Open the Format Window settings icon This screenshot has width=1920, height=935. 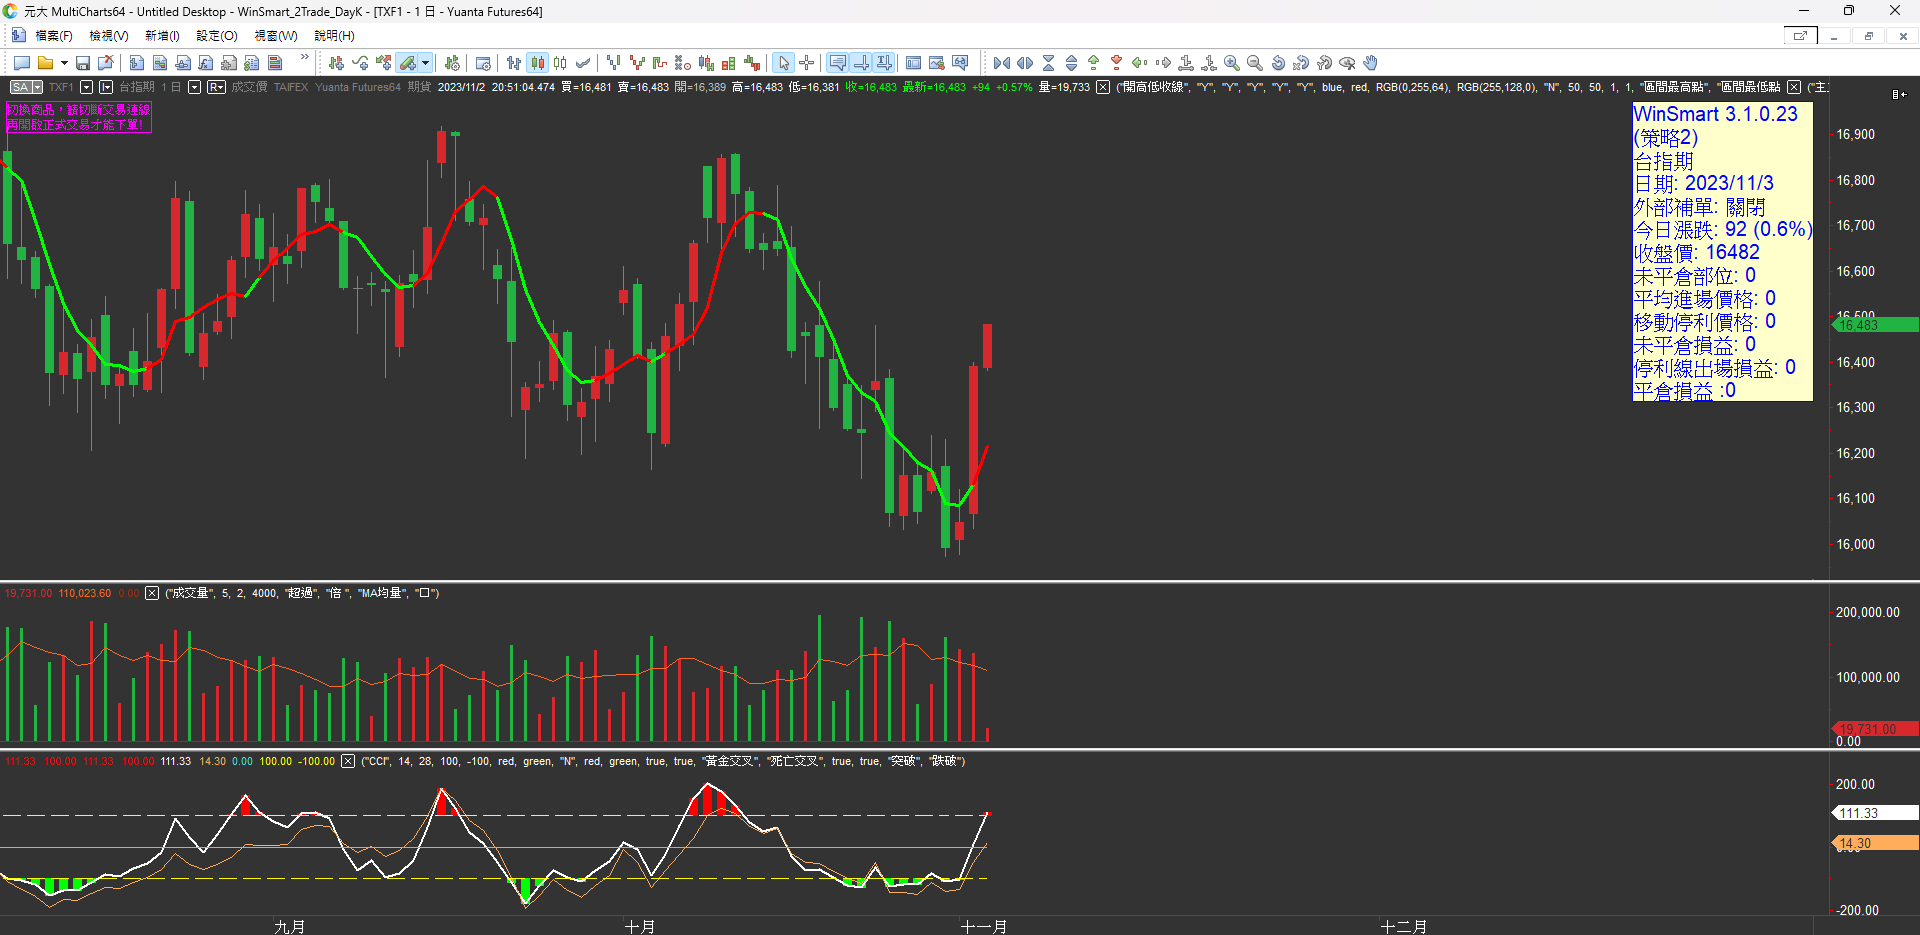click(x=483, y=63)
